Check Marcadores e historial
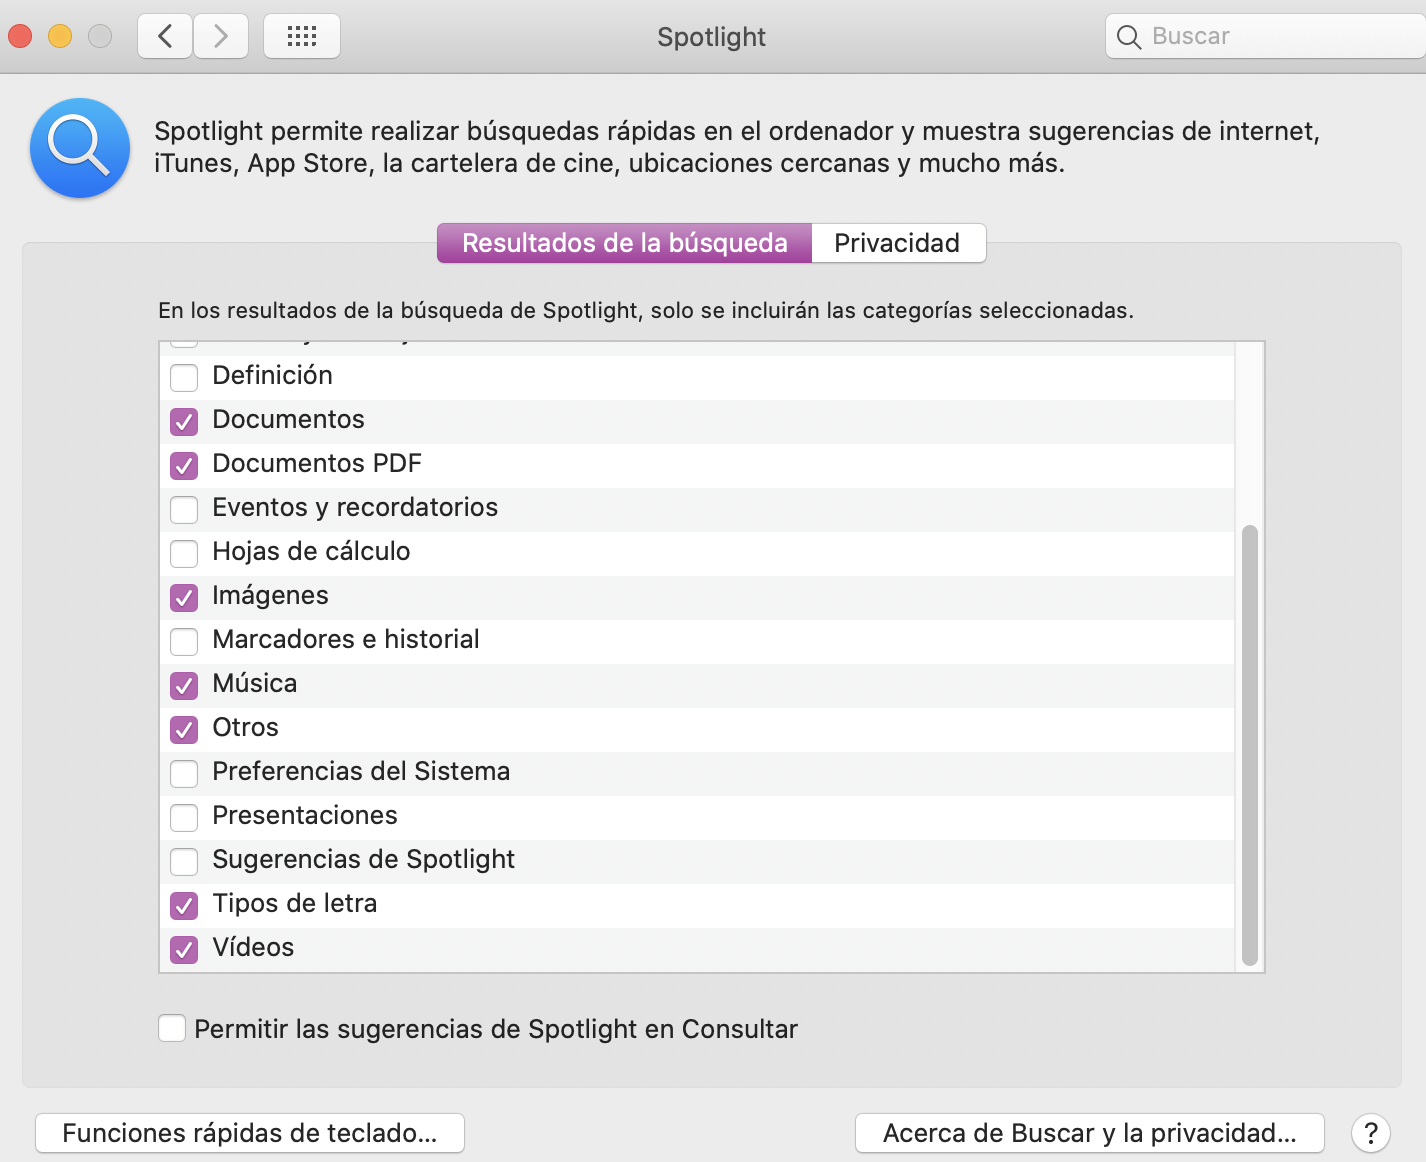 click(184, 641)
